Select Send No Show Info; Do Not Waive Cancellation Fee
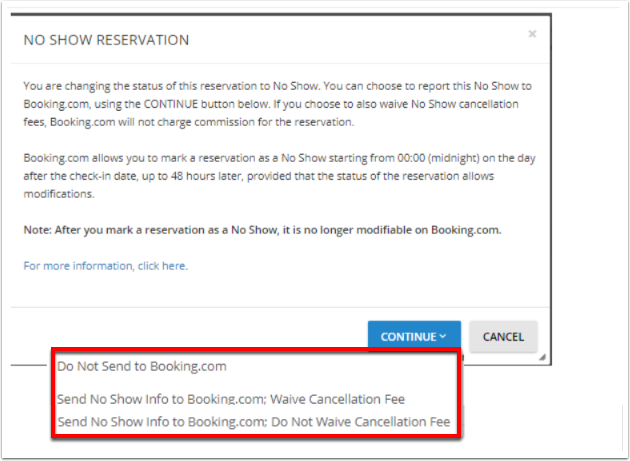The height and width of the screenshot is (461, 630). pos(254,422)
